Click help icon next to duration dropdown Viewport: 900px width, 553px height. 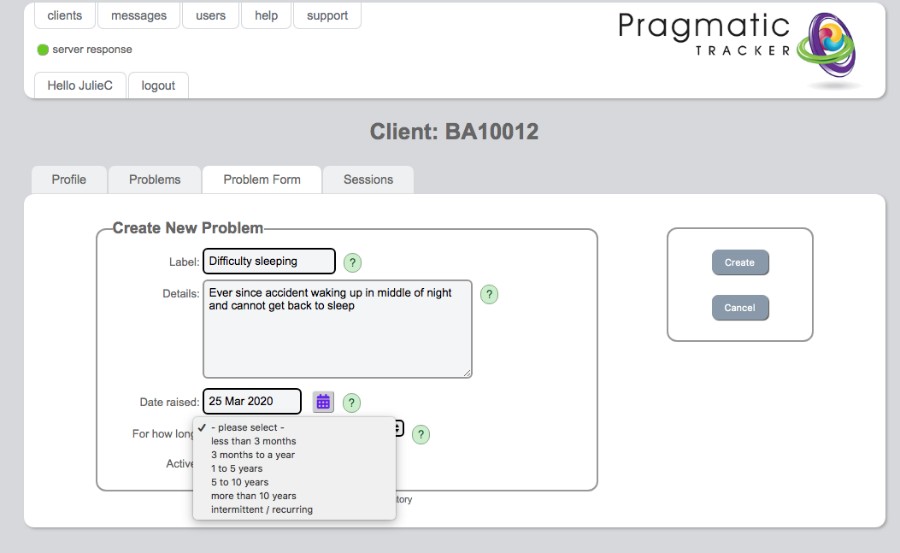[421, 434]
